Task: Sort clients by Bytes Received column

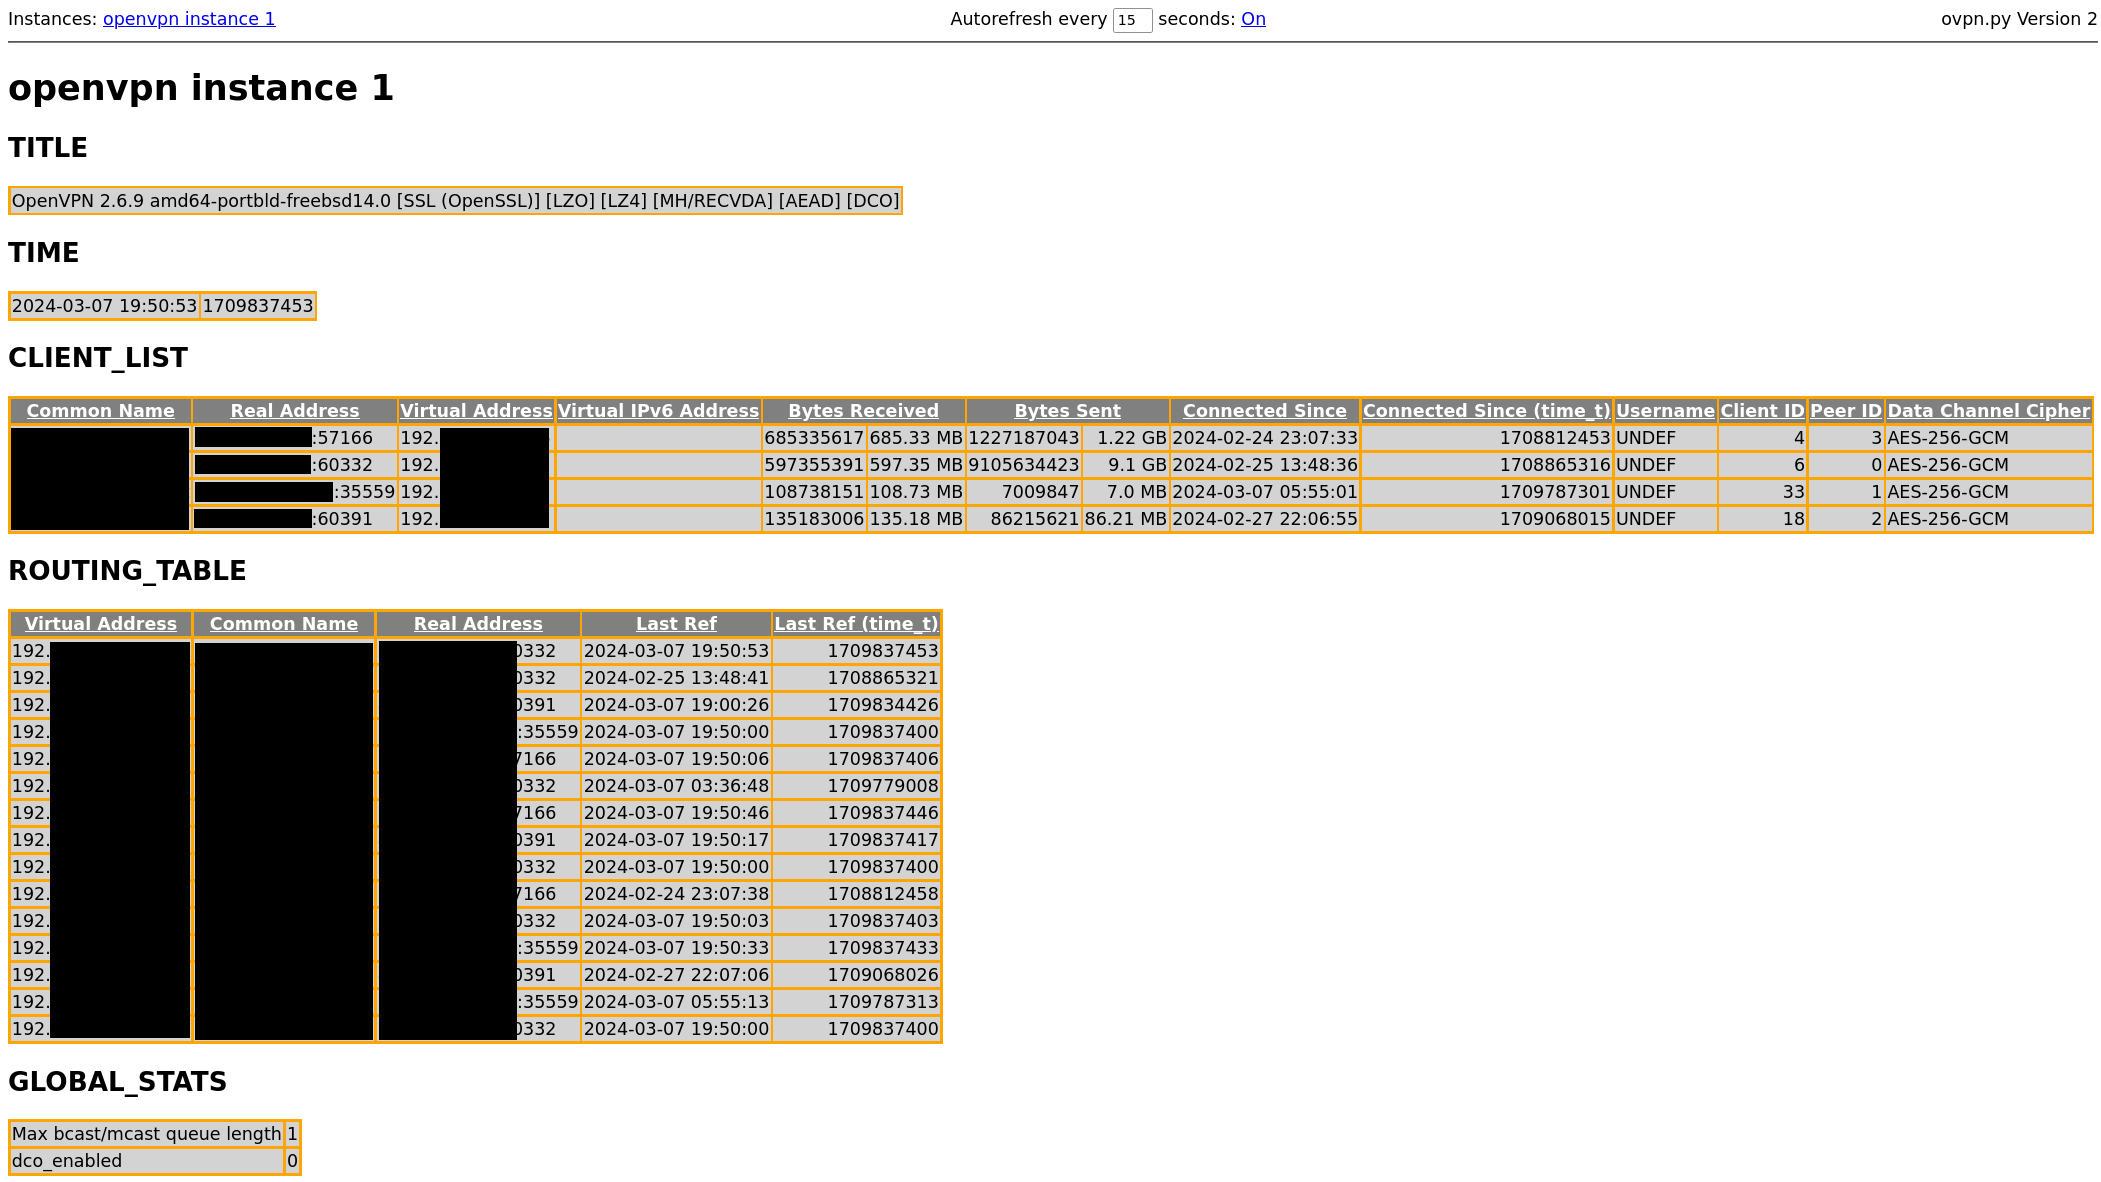Action: [x=863, y=411]
